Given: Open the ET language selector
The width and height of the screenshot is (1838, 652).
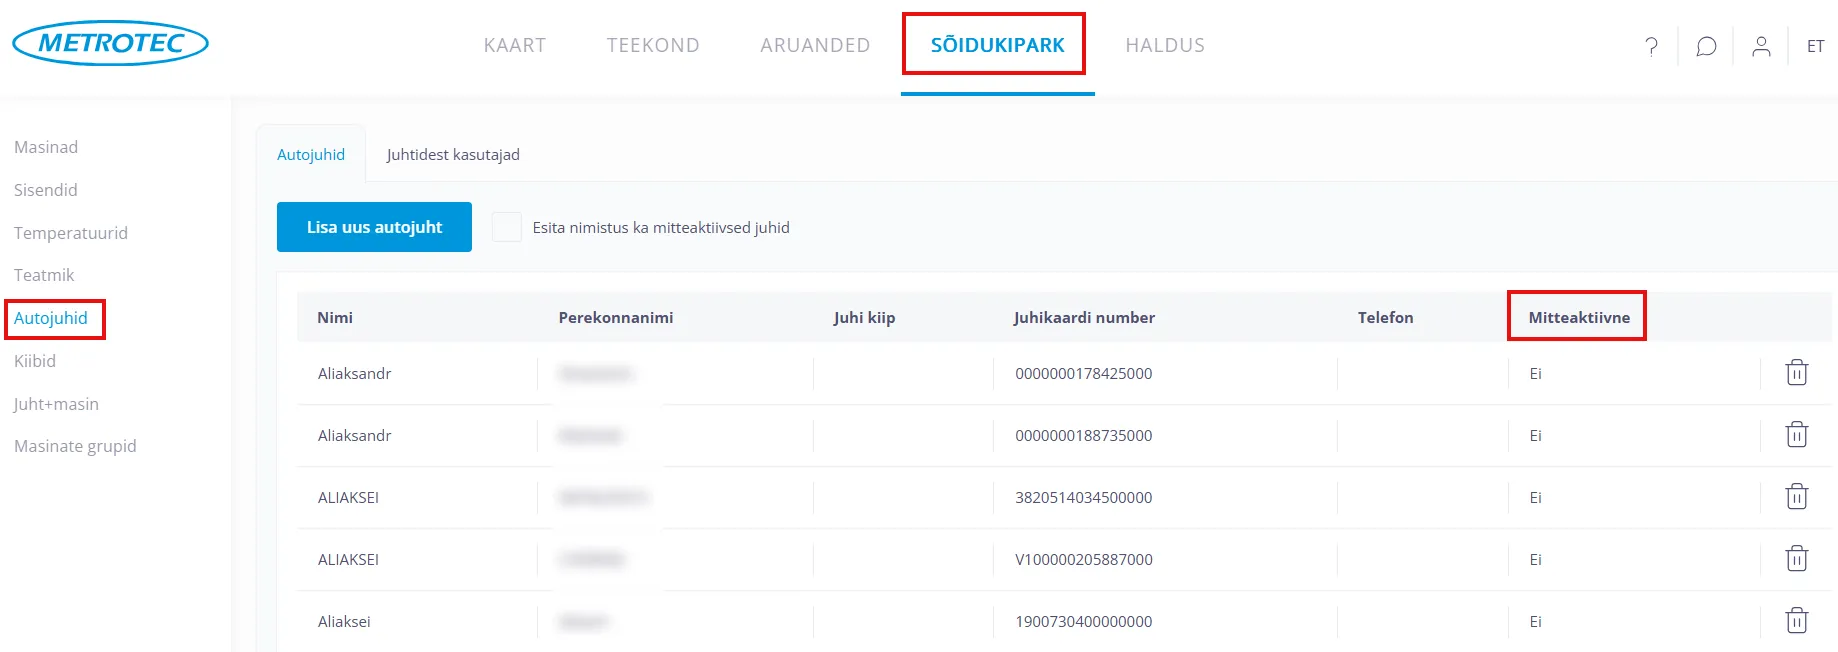Looking at the screenshot, I should click(x=1815, y=46).
